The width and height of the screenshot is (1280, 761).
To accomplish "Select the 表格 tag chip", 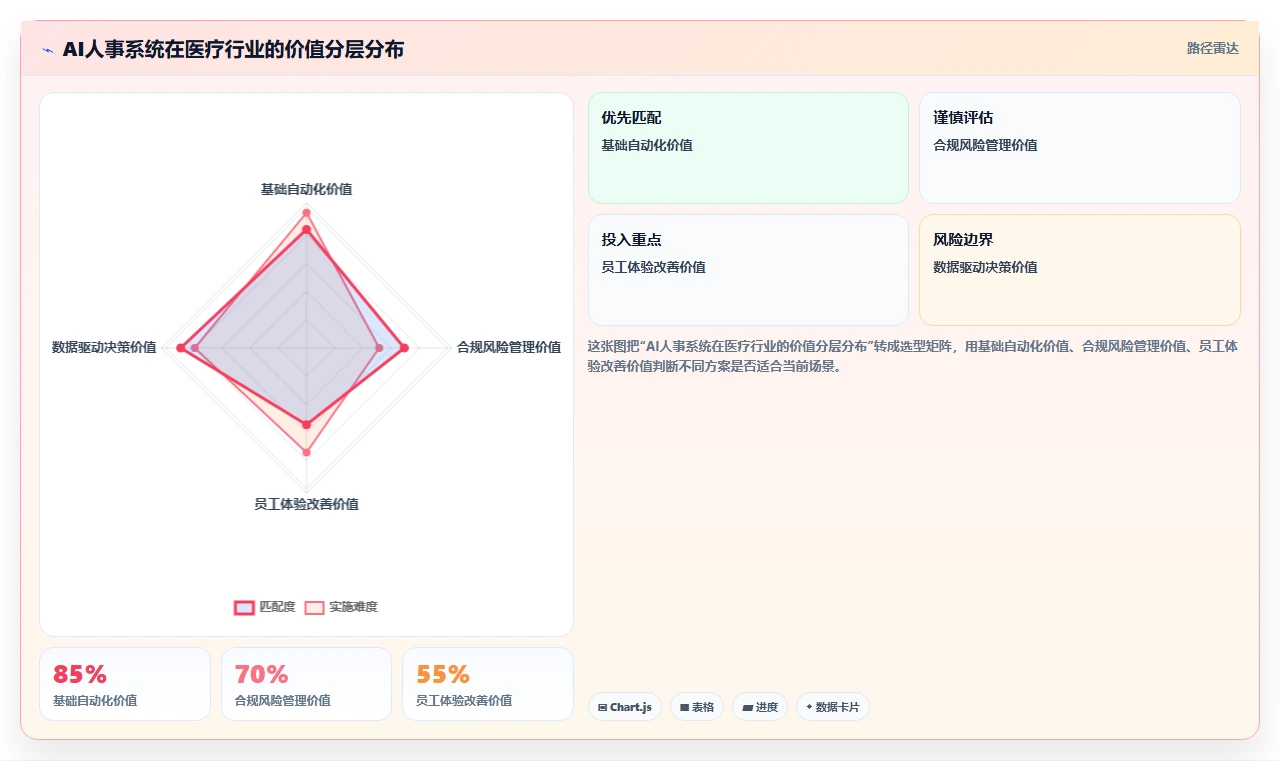I will tap(697, 707).
